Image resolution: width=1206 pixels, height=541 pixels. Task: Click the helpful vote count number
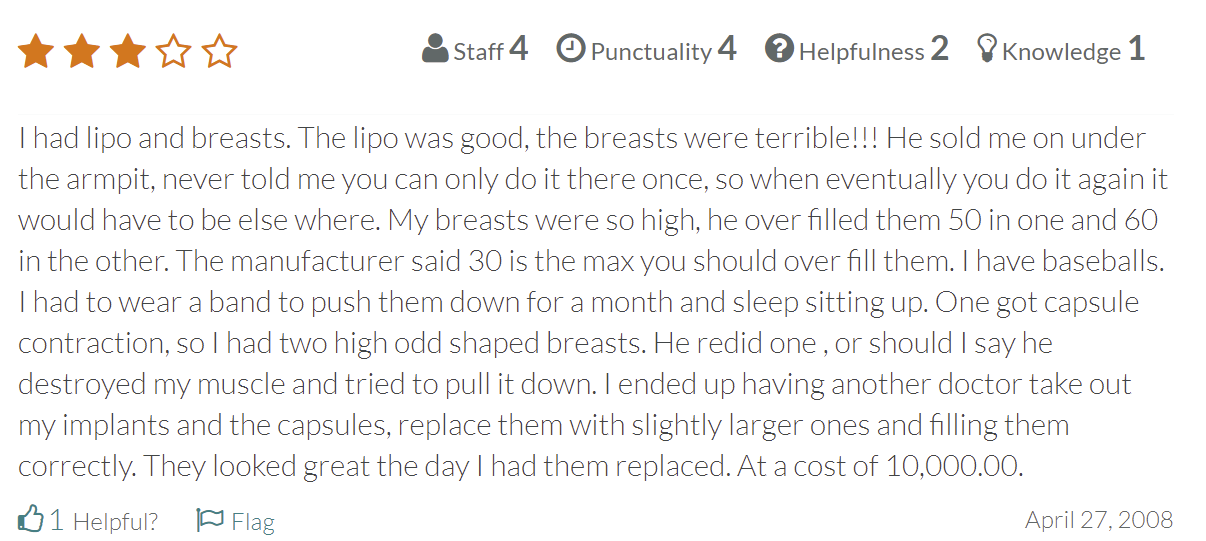click(x=57, y=520)
